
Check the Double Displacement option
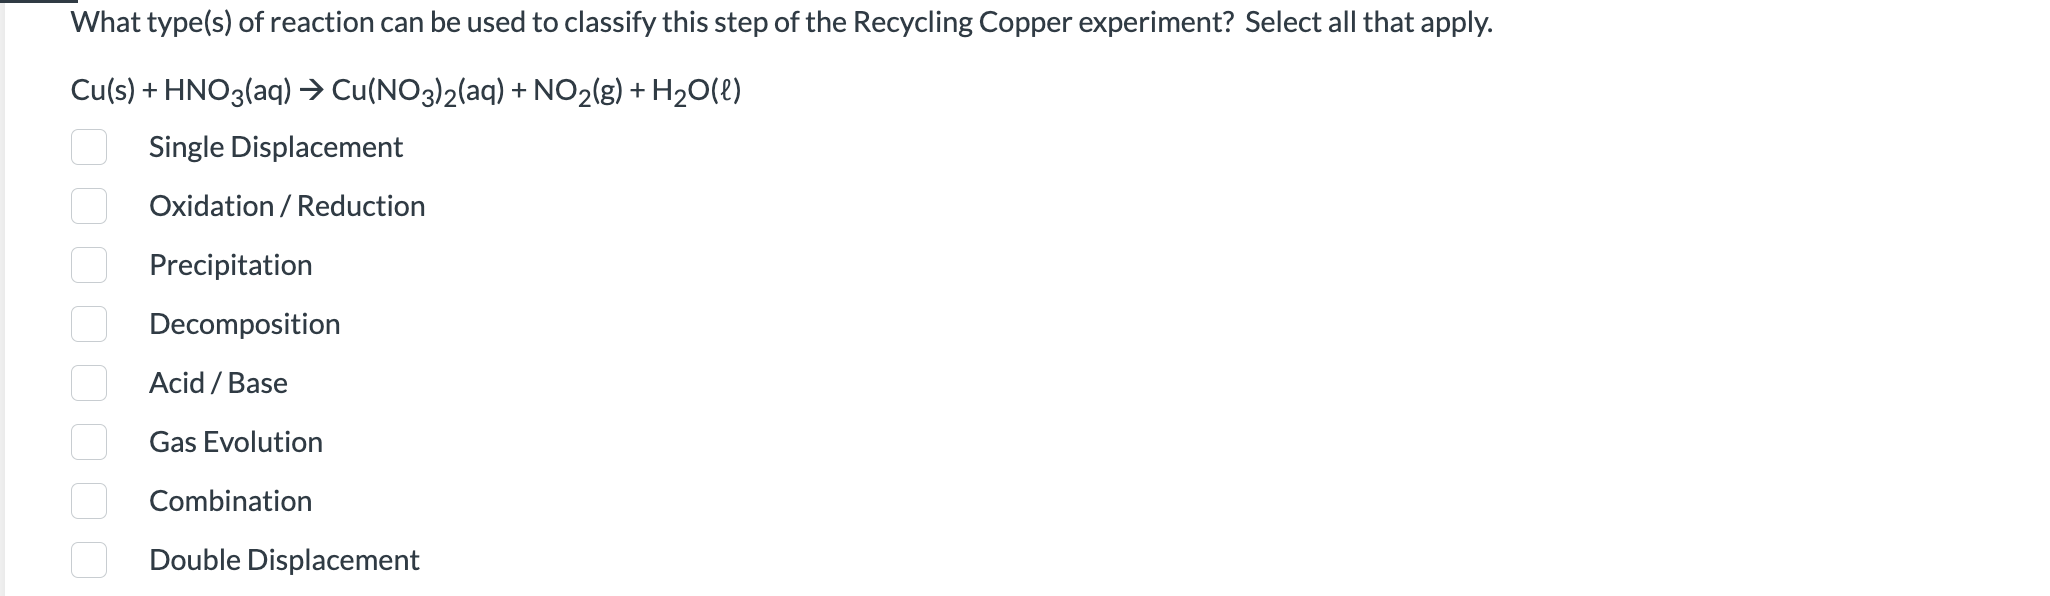tap(89, 560)
